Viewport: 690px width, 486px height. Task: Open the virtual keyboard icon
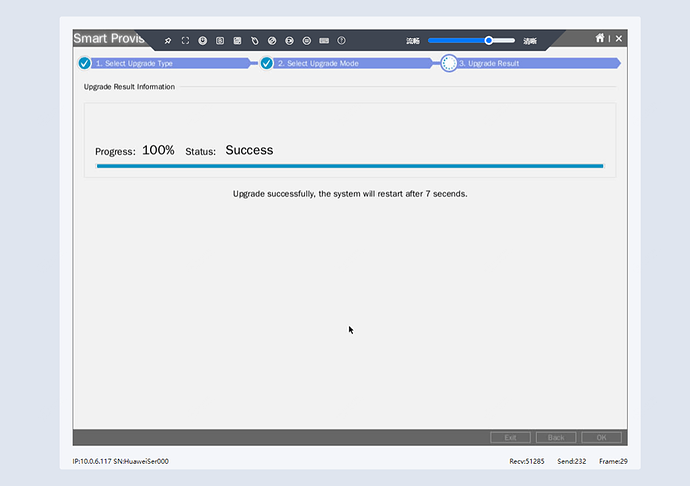coord(324,41)
